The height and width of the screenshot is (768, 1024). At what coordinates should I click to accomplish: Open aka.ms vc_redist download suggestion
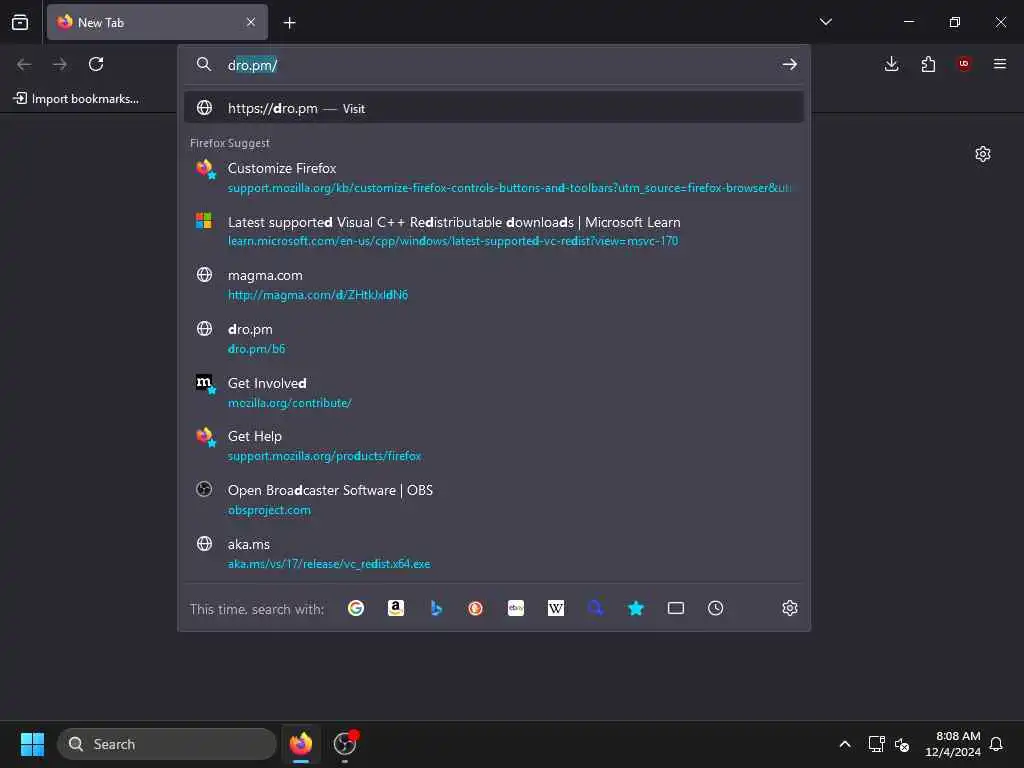tap(494, 553)
